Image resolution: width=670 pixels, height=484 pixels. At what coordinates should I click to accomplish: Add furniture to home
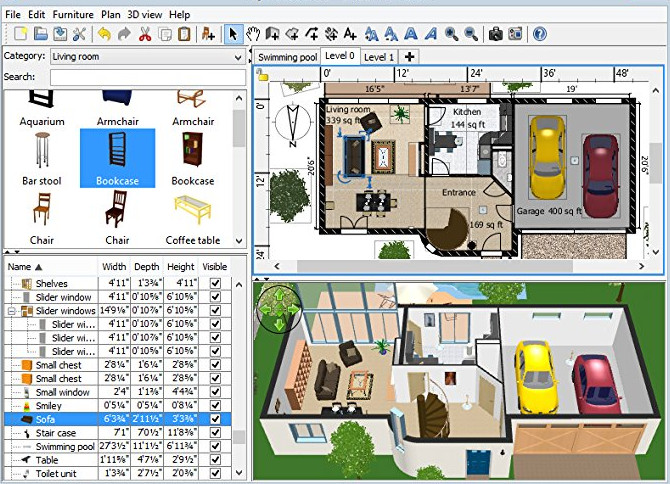[208, 34]
